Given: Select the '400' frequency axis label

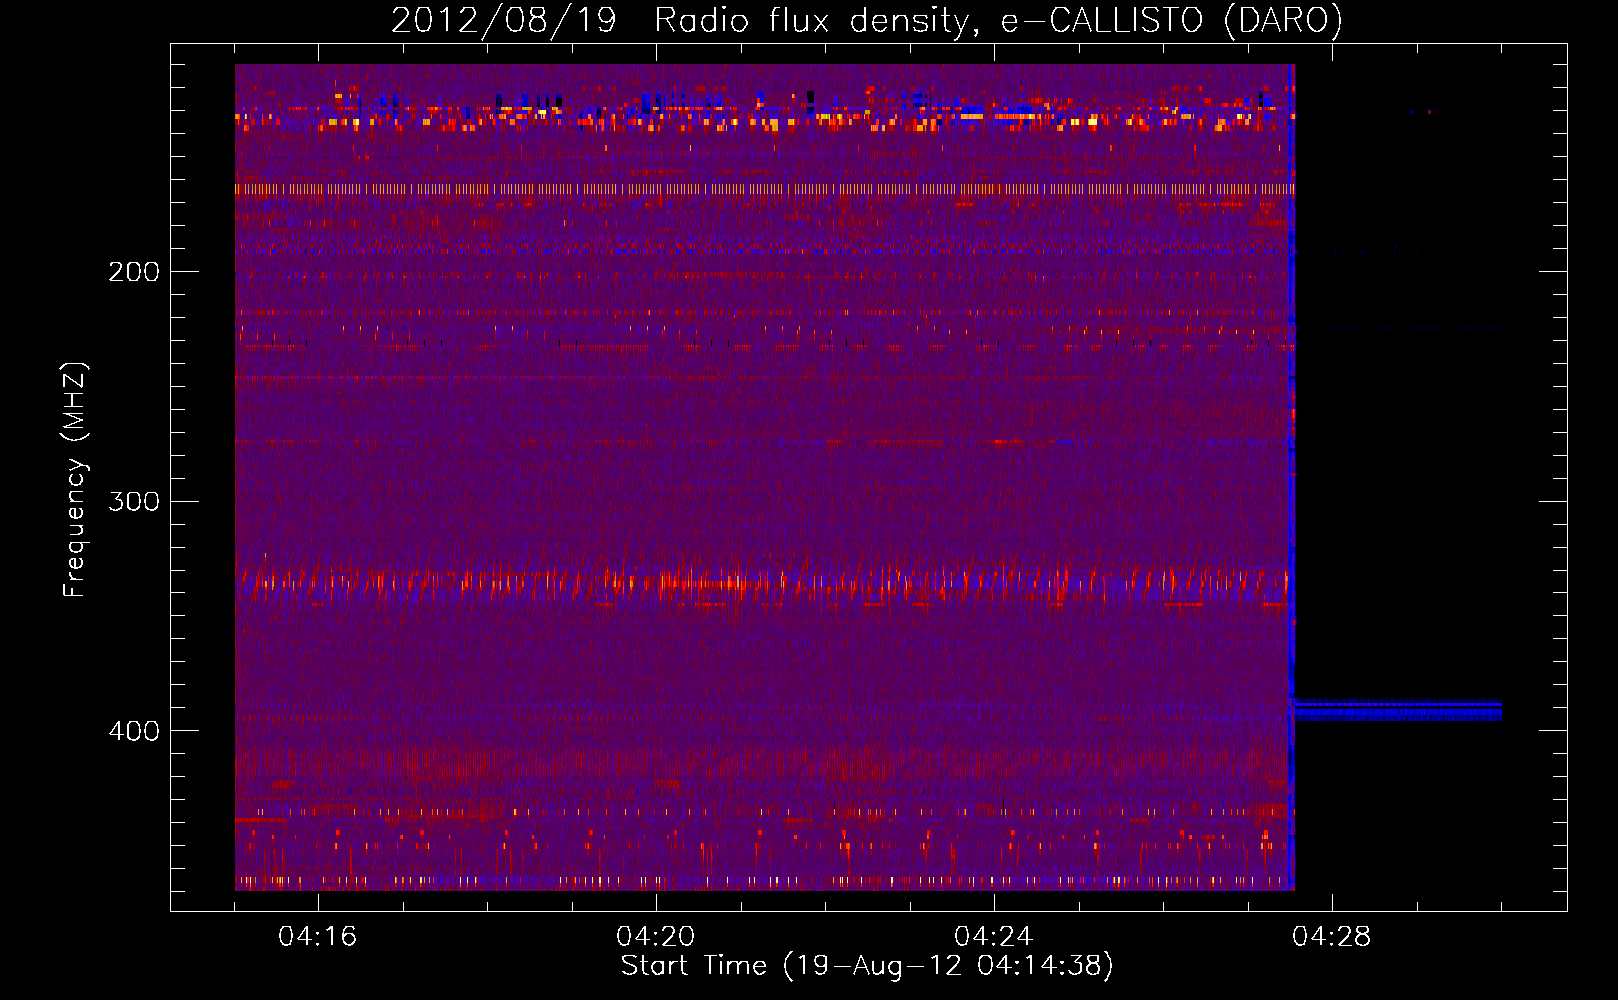Looking at the screenshot, I should tap(134, 731).
